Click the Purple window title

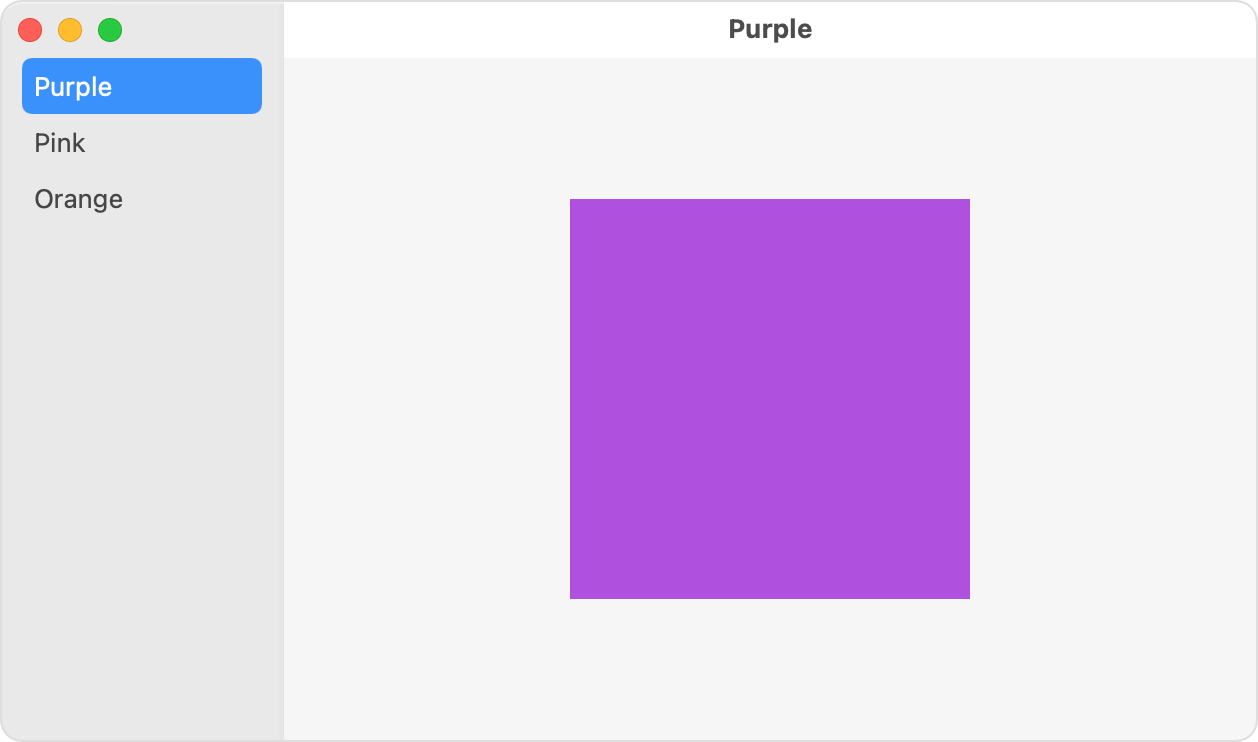point(770,29)
